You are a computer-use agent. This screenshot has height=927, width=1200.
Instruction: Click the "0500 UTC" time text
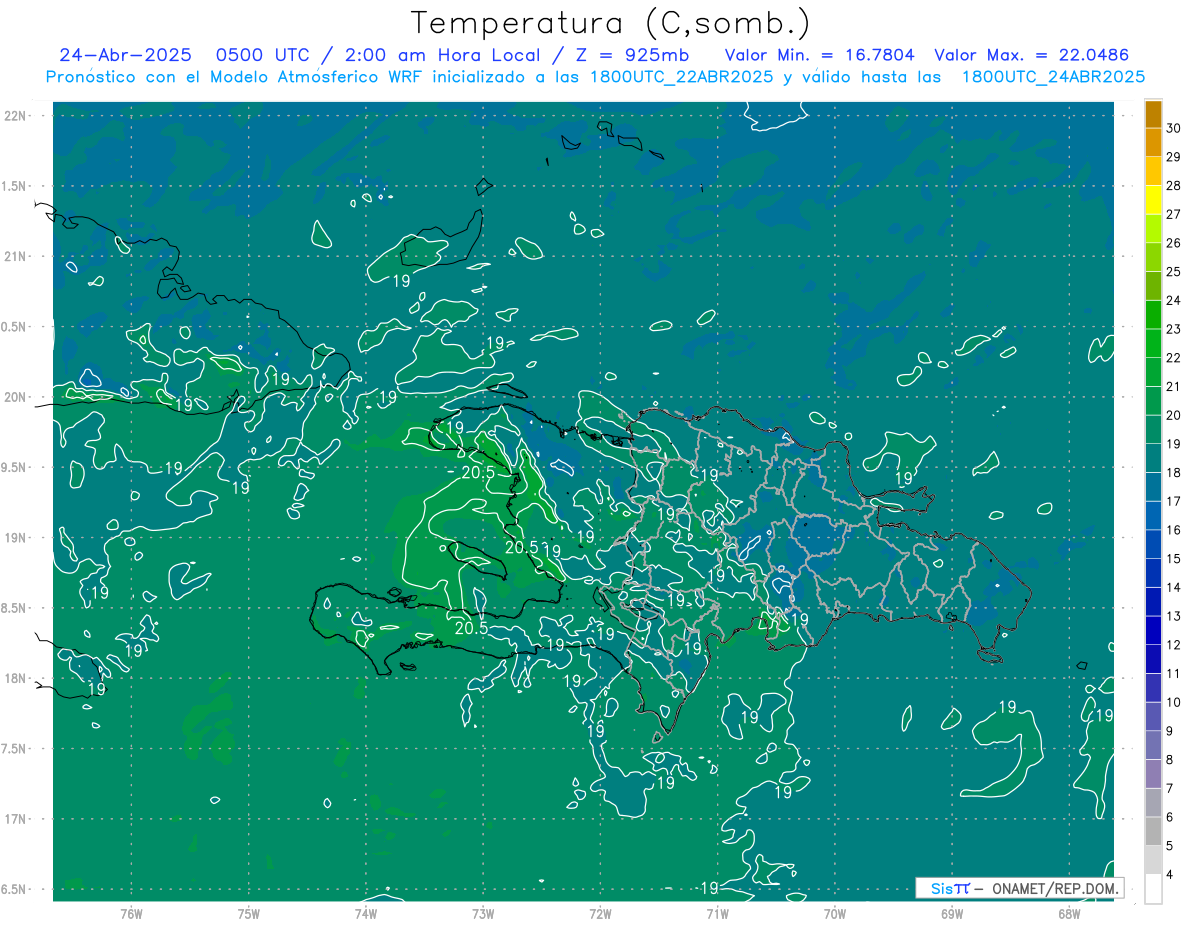(264, 55)
